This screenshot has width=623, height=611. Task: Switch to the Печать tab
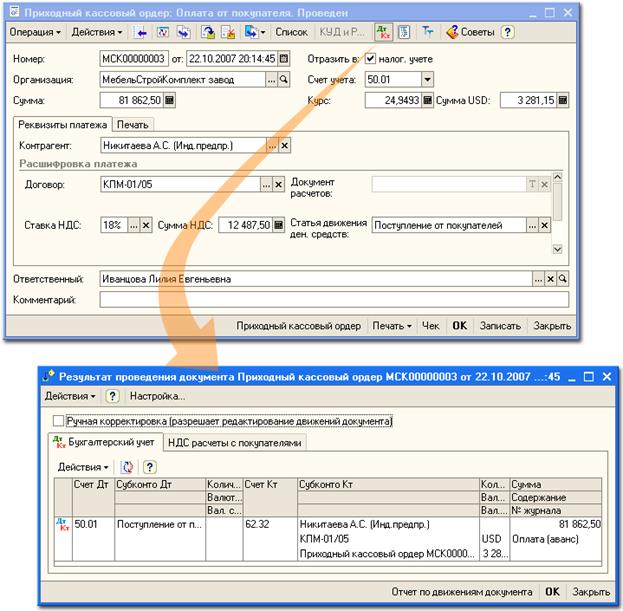(131, 125)
